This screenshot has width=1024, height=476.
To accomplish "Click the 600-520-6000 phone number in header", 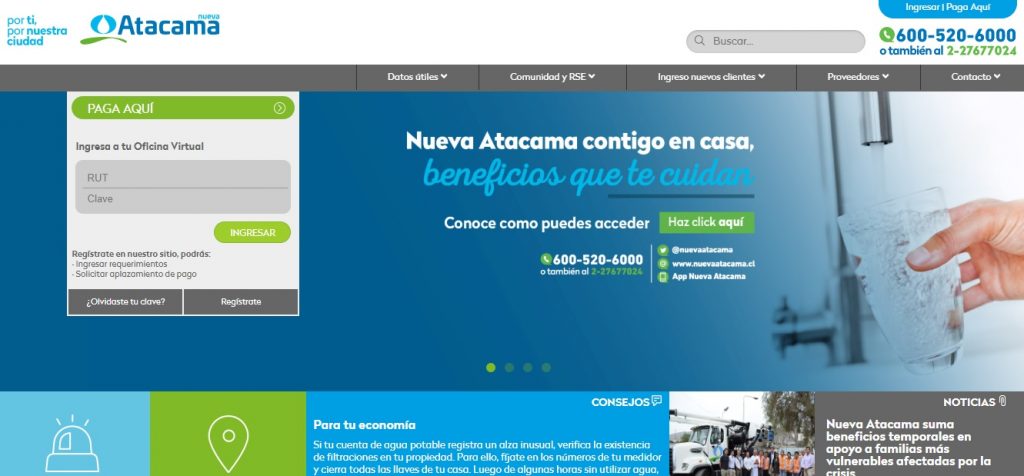I will 955,35.
